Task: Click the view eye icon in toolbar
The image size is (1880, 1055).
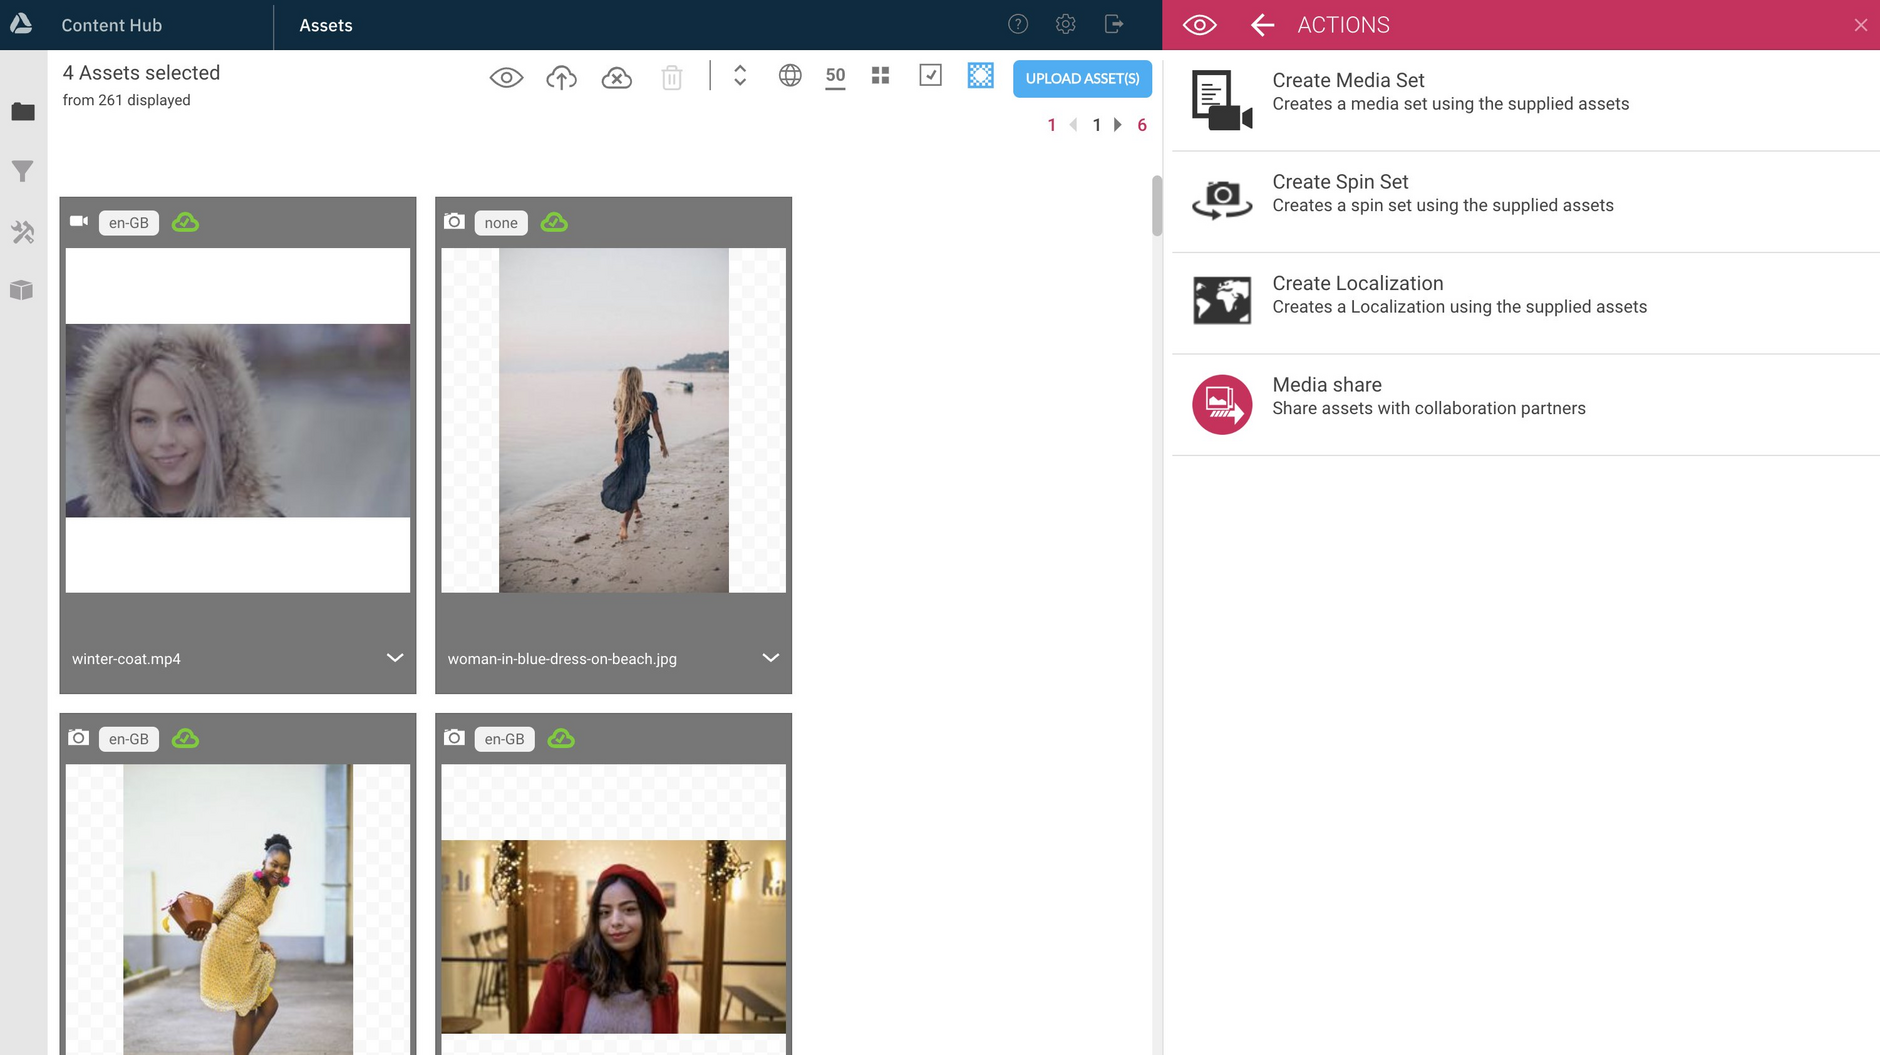Action: tap(506, 77)
